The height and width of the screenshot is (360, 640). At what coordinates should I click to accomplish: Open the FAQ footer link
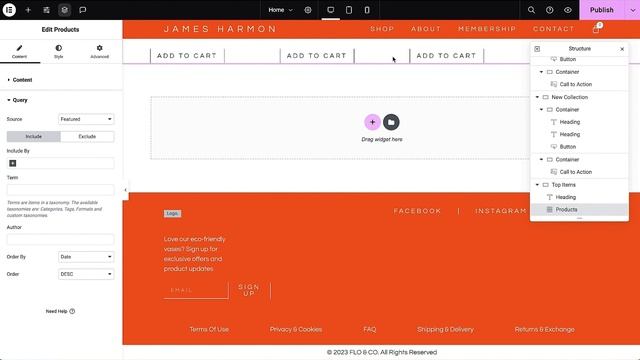click(370, 329)
